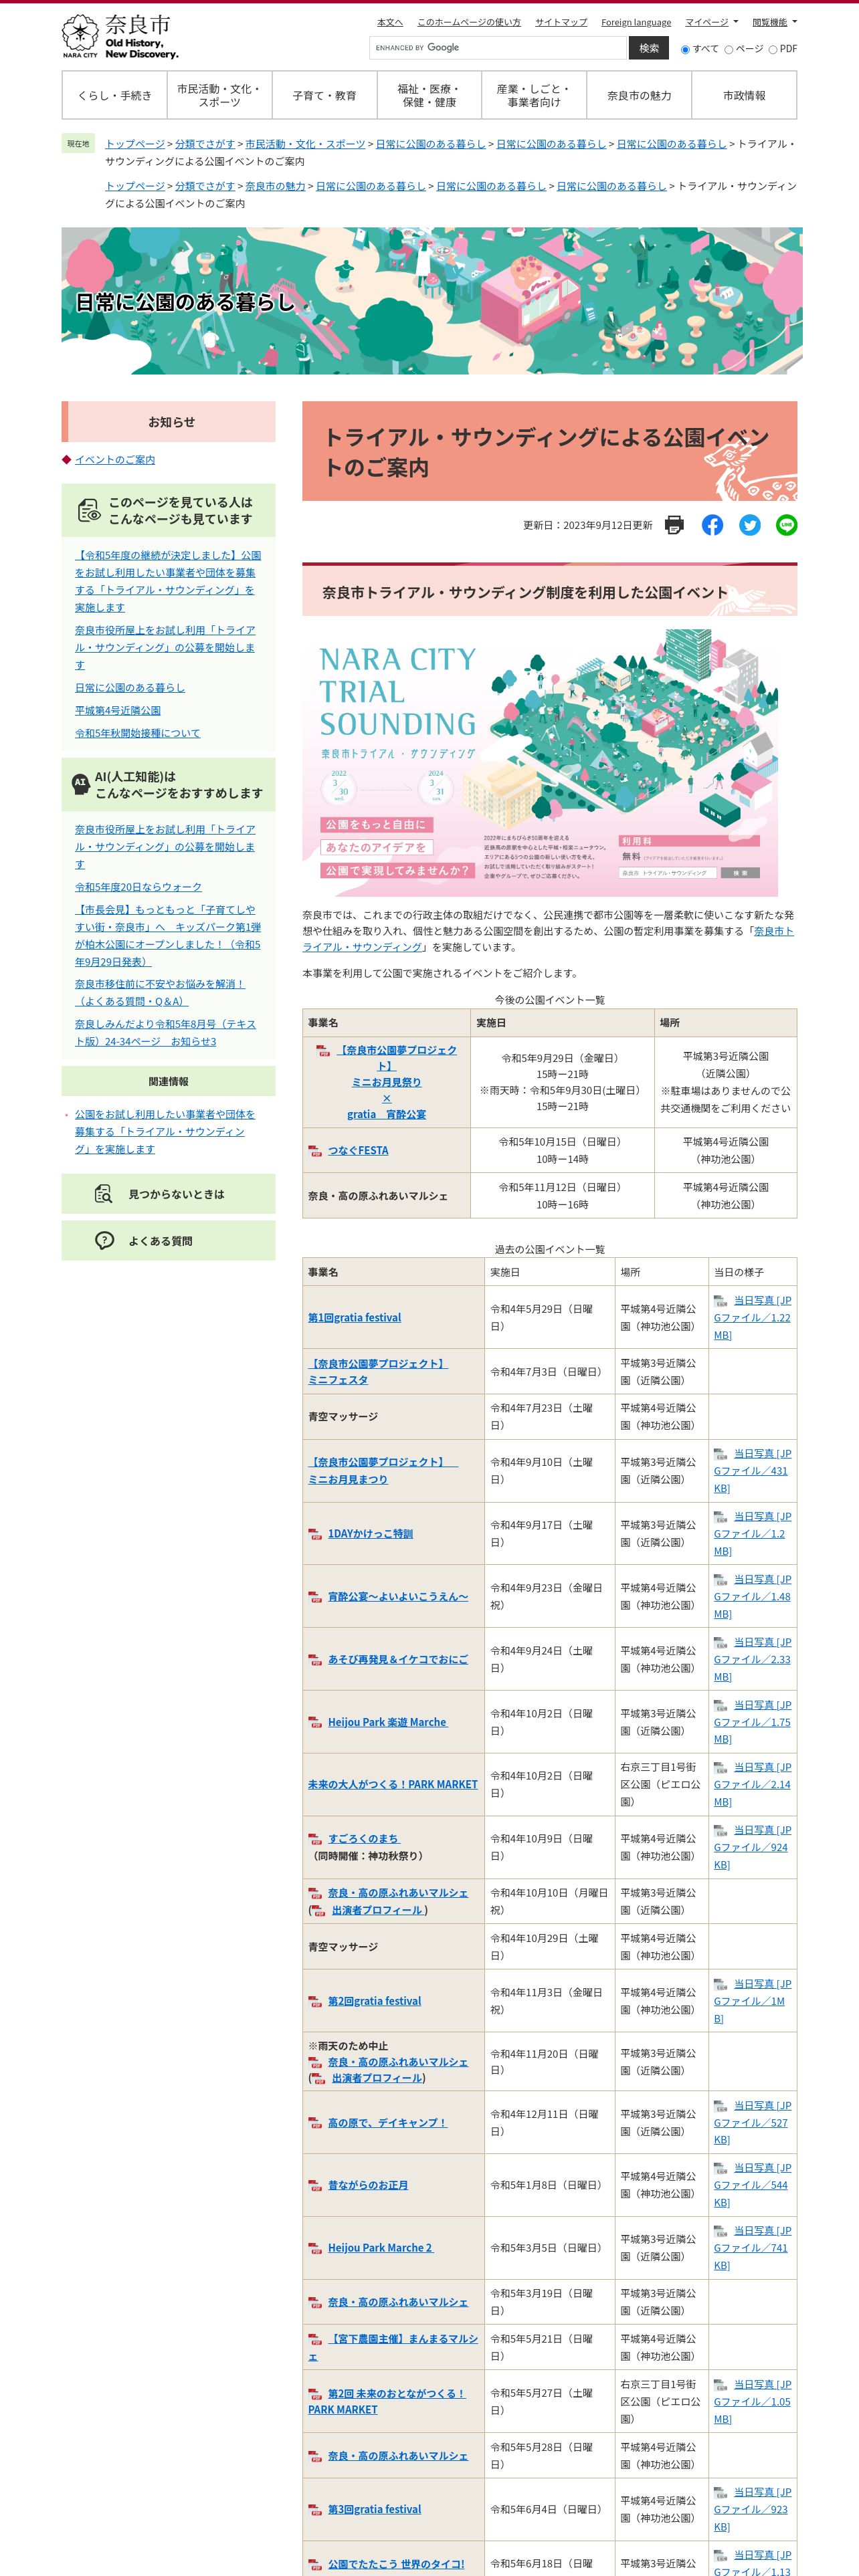Jump to 本文へ link
The image size is (859, 2576).
(x=390, y=22)
